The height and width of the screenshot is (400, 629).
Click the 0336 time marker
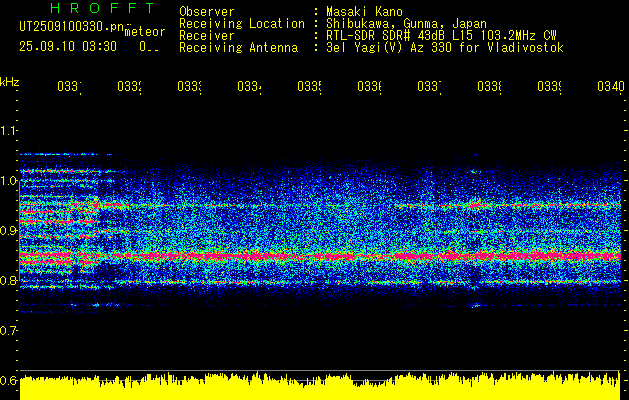370,86
